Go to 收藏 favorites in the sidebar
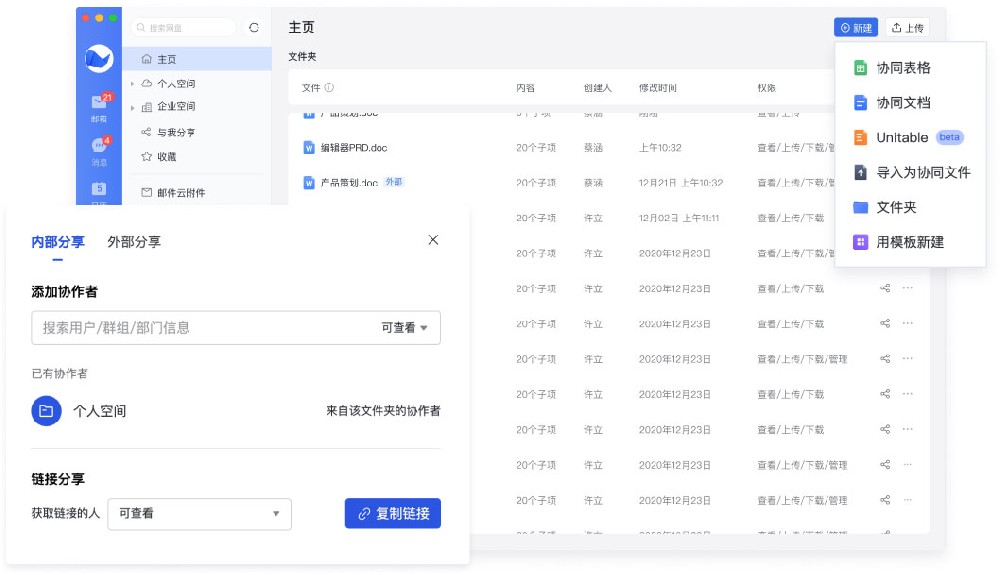This screenshot has height=575, width=1000. pyautogui.click(x=166, y=157)
